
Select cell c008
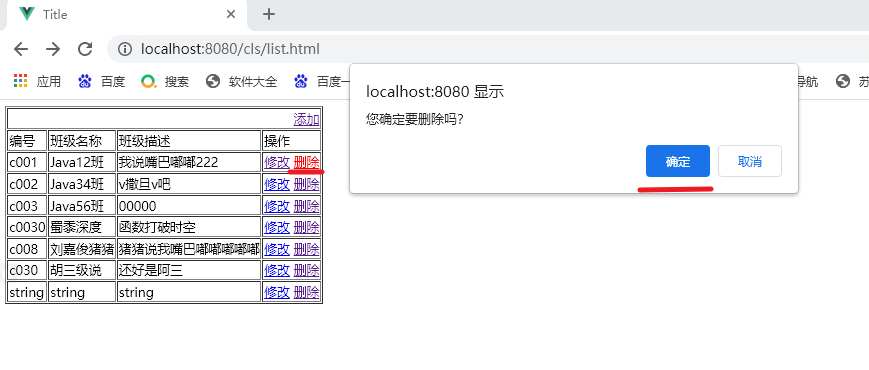(27, 249)
